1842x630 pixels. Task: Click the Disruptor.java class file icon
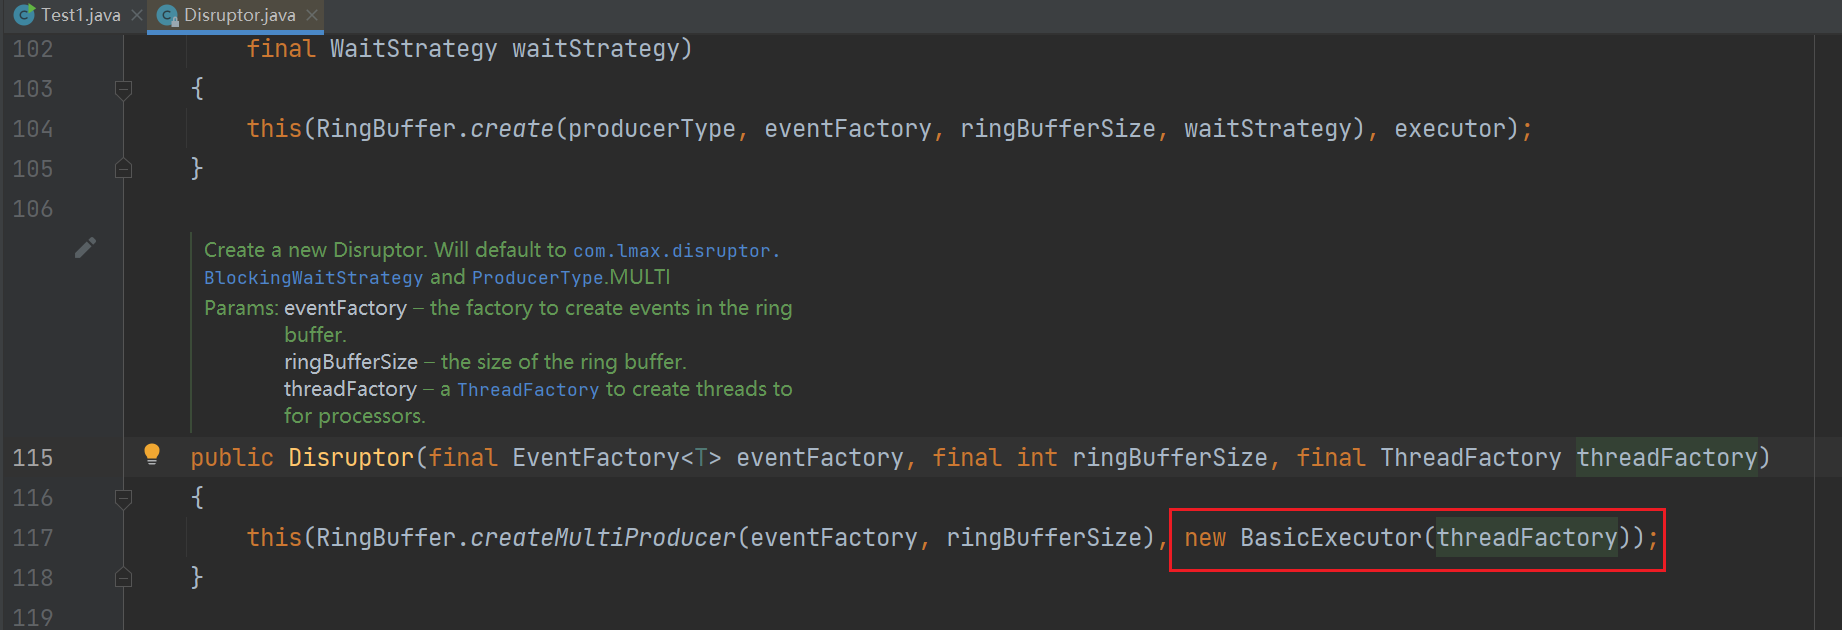[168, 16]
